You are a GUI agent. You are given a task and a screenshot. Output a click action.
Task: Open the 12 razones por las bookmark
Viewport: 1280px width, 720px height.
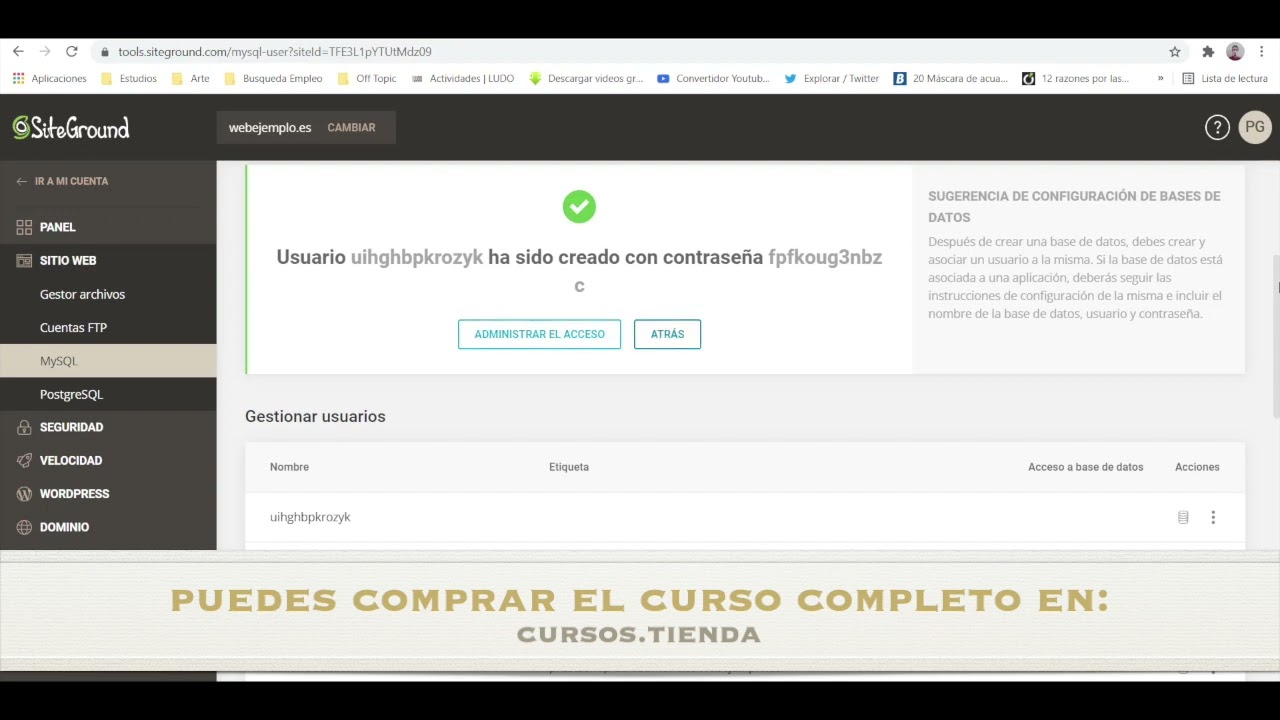(1076, 78)
